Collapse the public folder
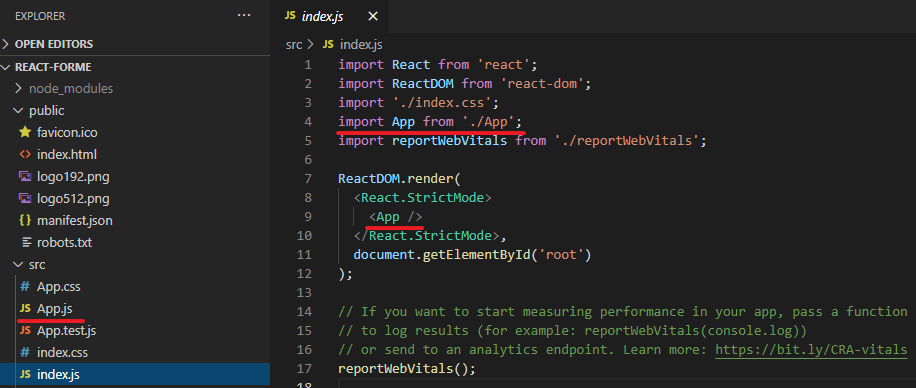916x388 pixels. pyautogui.click(x=47, y=111)
